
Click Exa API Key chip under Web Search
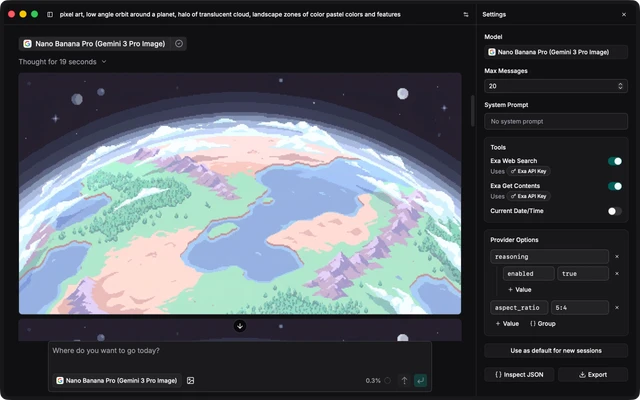pos(529,171)
